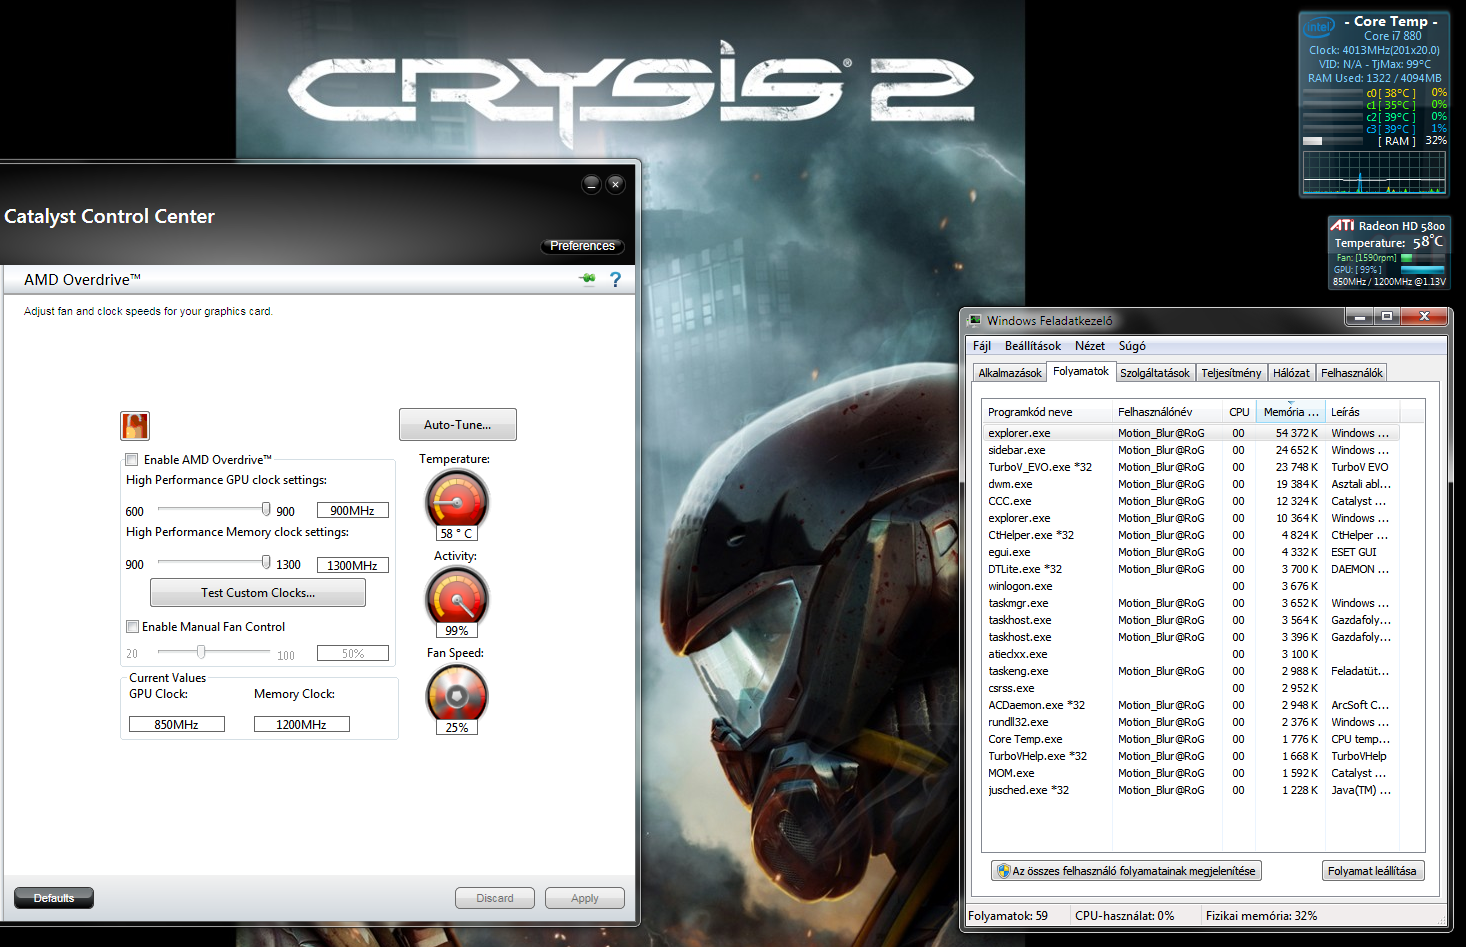
Task: Click the Task Manager title bar icon
Action: click(975, 320)
